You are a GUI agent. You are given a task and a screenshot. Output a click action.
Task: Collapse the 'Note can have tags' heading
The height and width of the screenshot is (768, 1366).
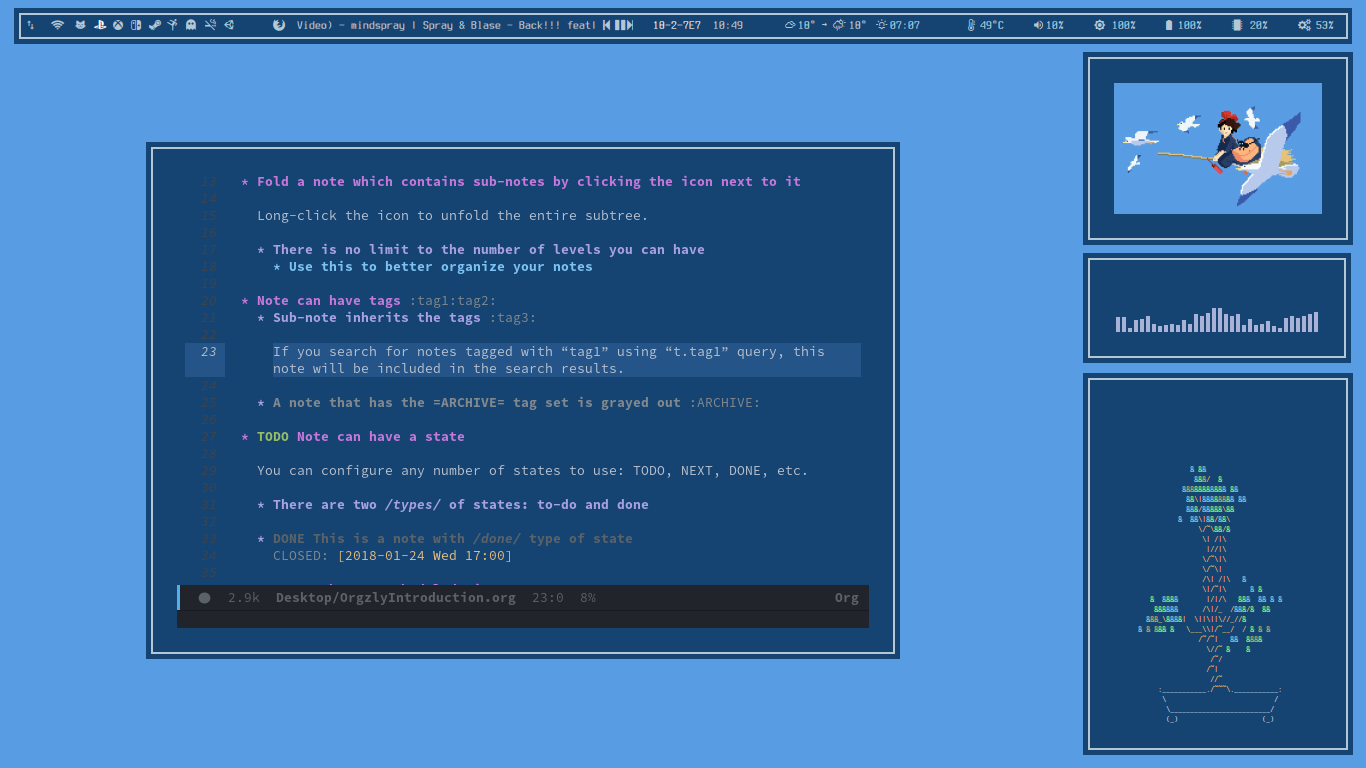(x=245, y=301)
